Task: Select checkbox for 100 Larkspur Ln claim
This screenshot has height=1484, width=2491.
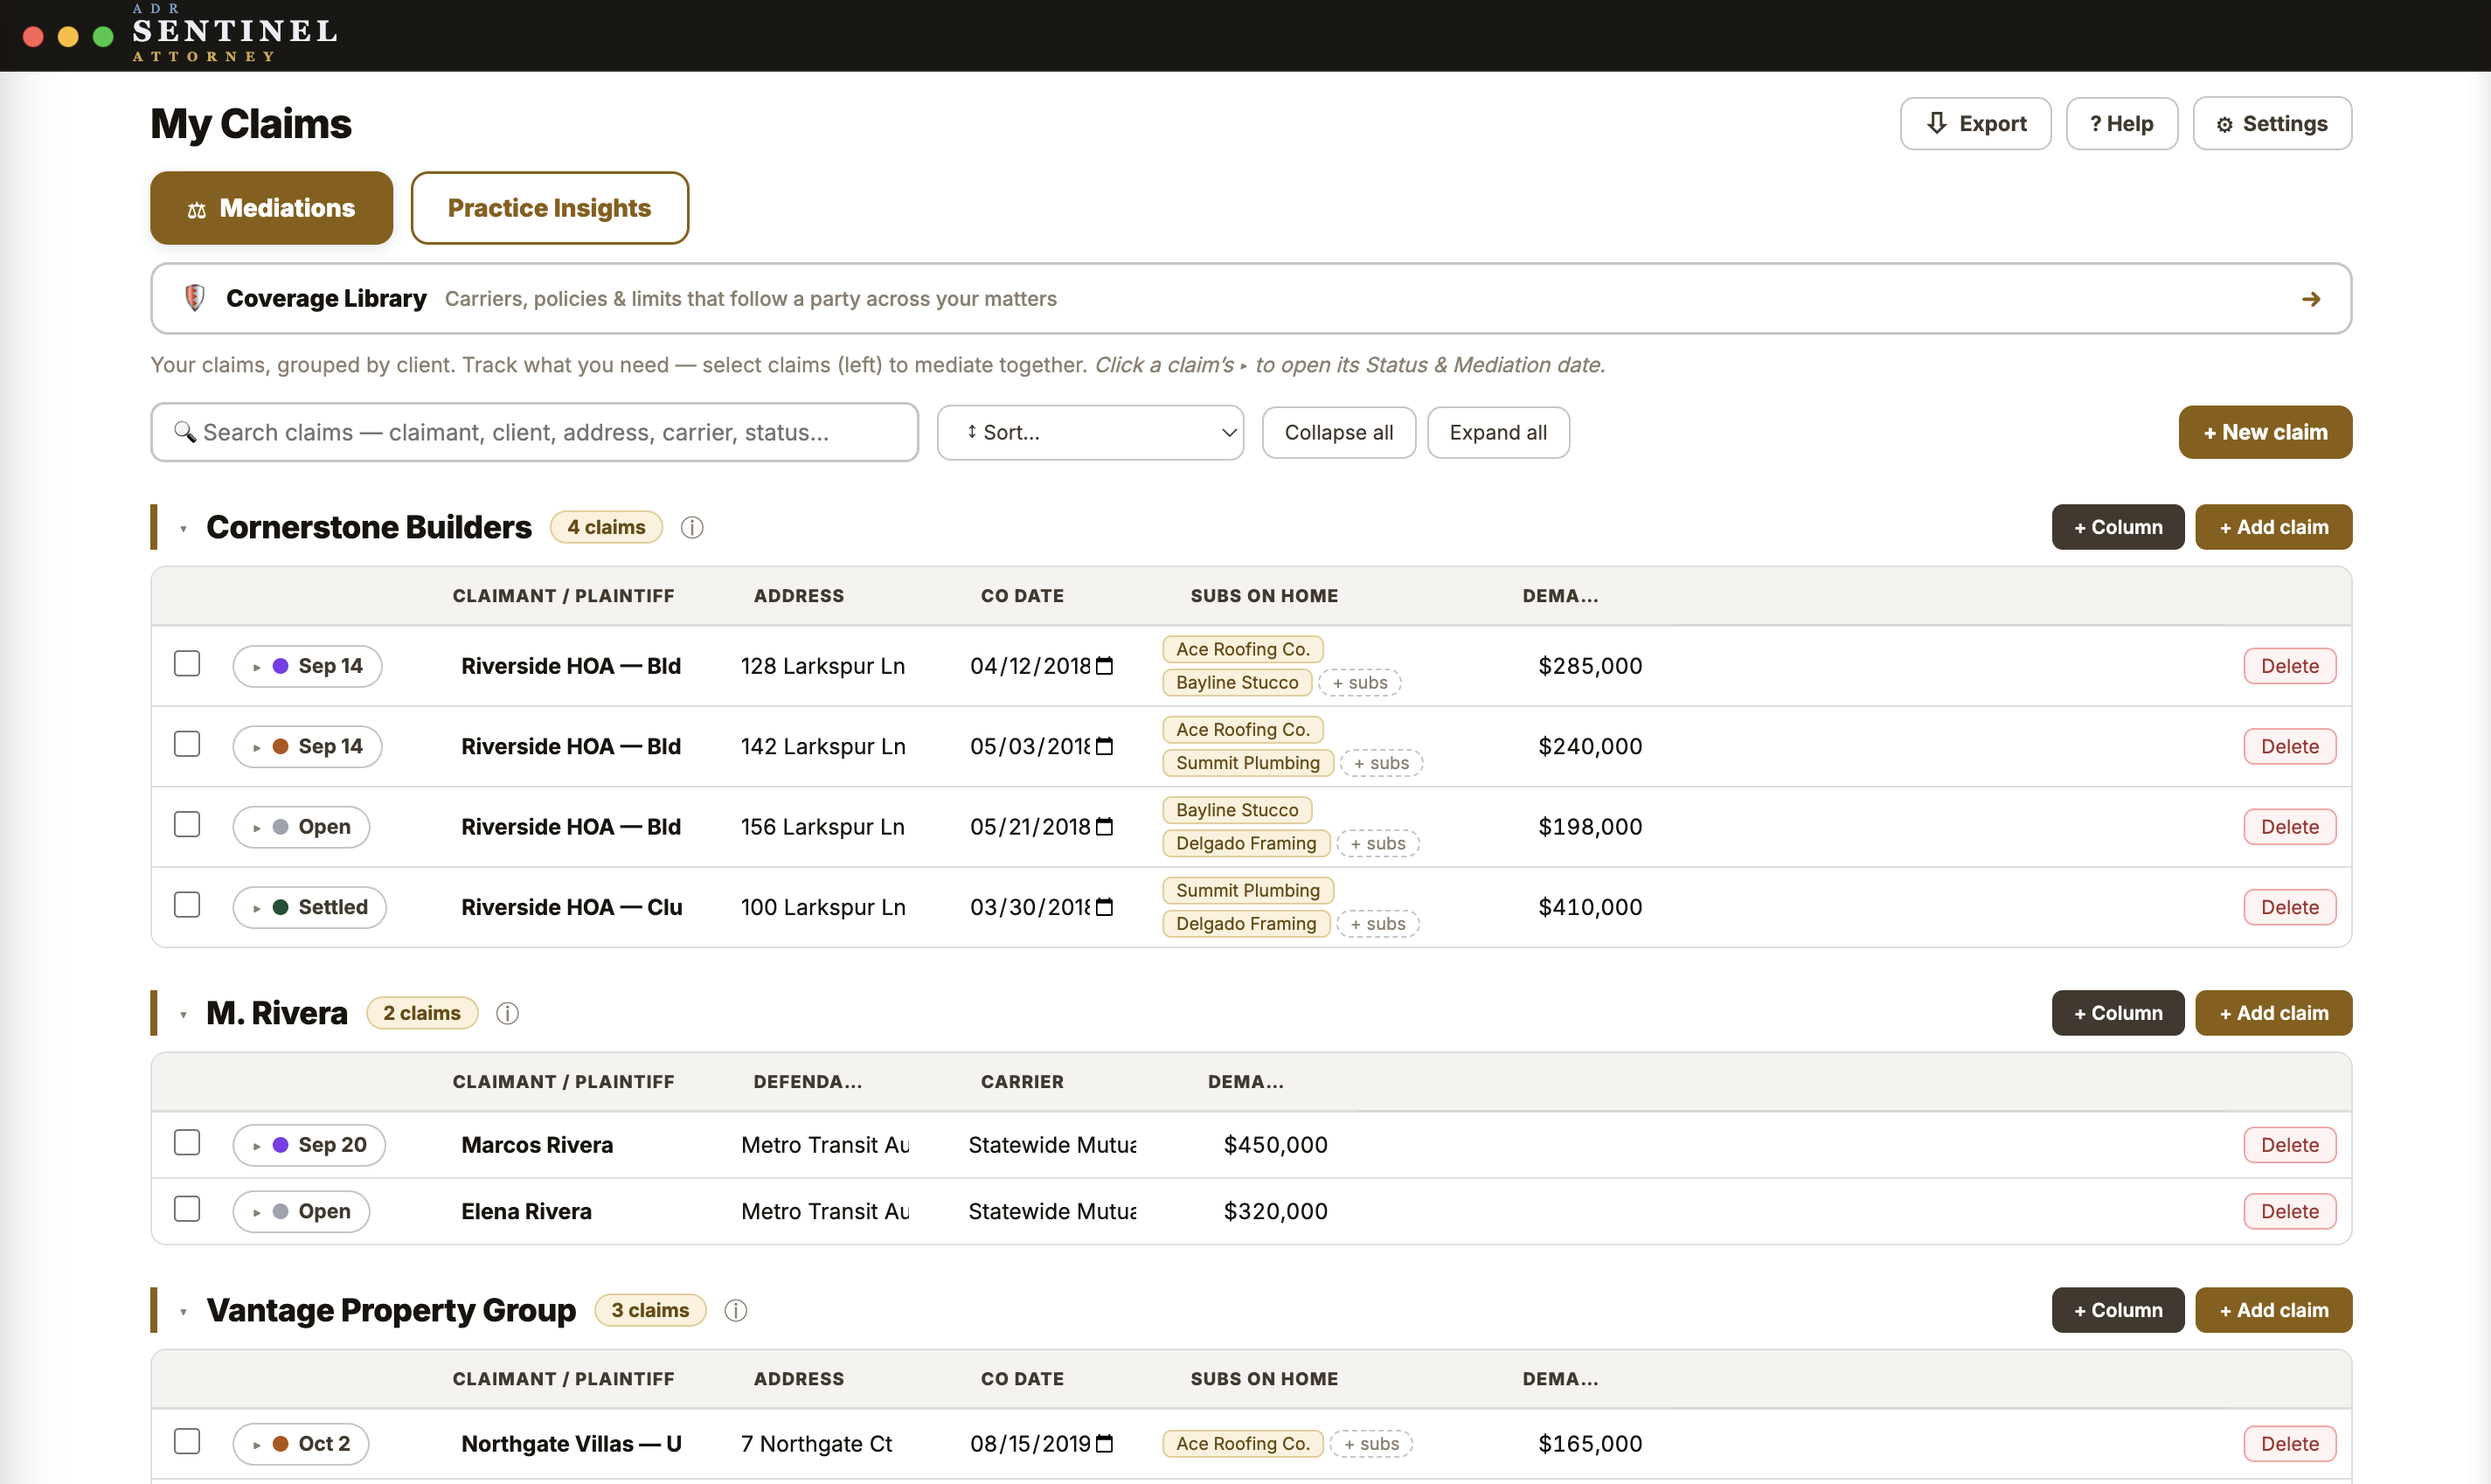Action: click(187, 905)
